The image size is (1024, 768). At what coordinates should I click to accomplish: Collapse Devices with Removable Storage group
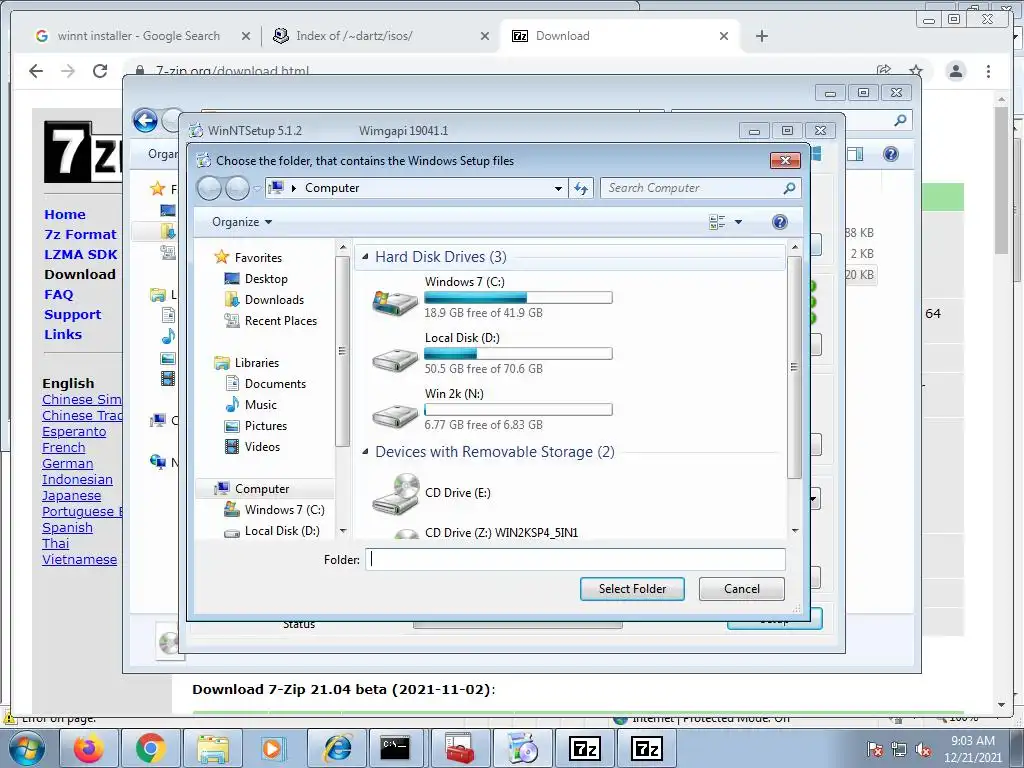click(365, 452)
